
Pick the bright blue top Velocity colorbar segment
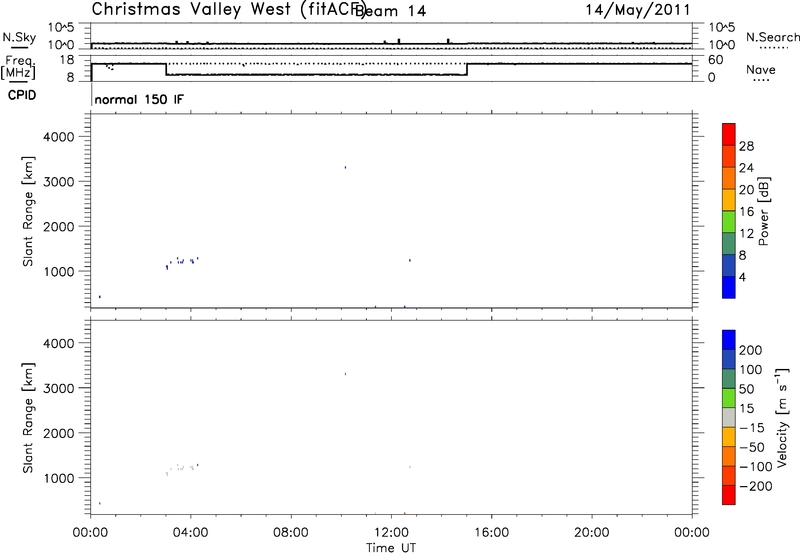(x=729, y=340)
